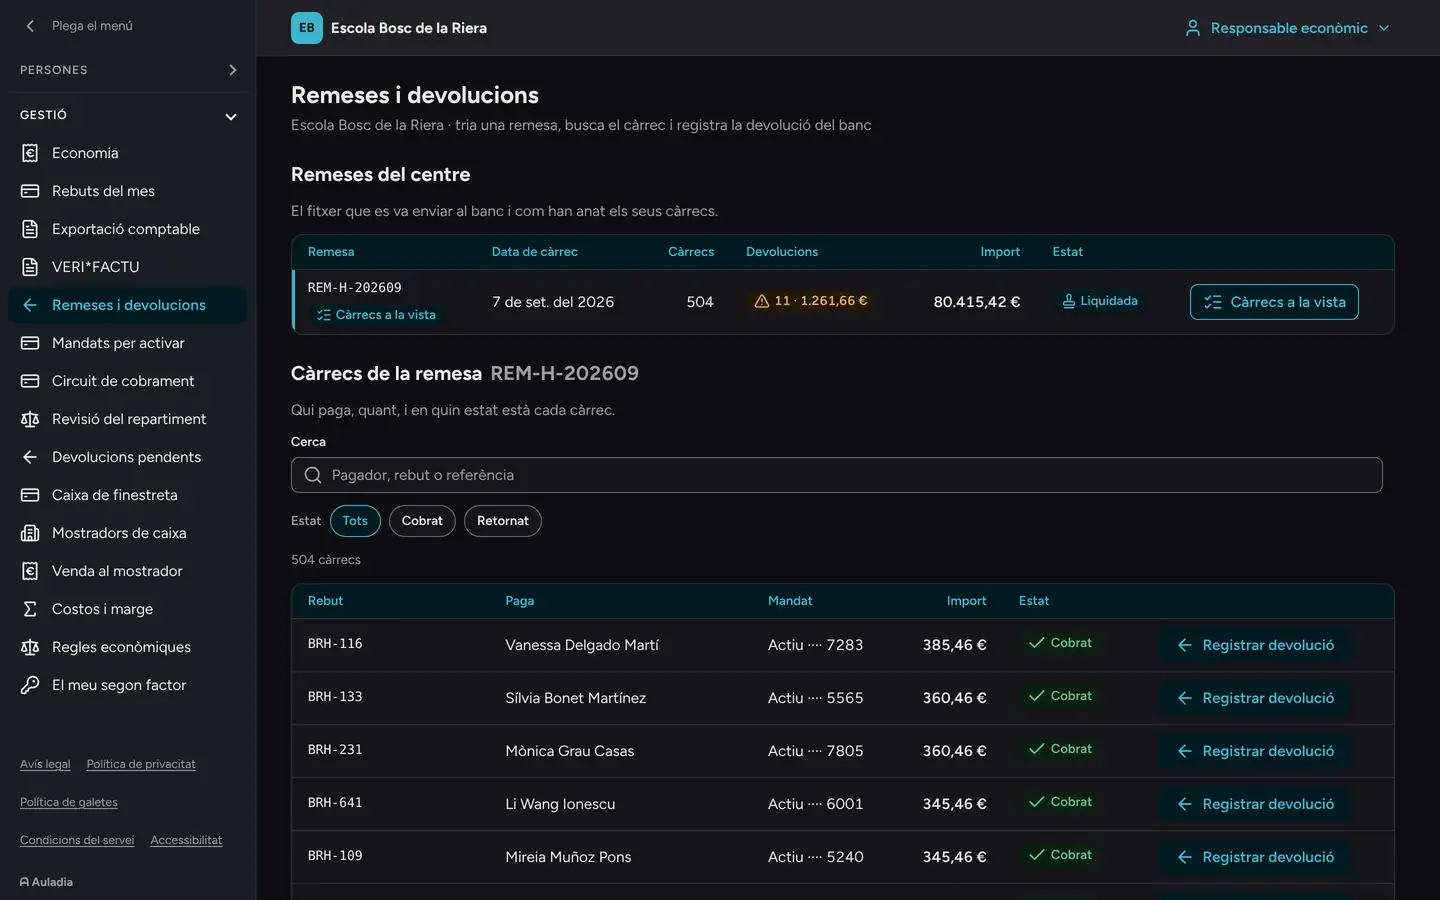Go to Devolucions pendents

click(x=127, y=457)
